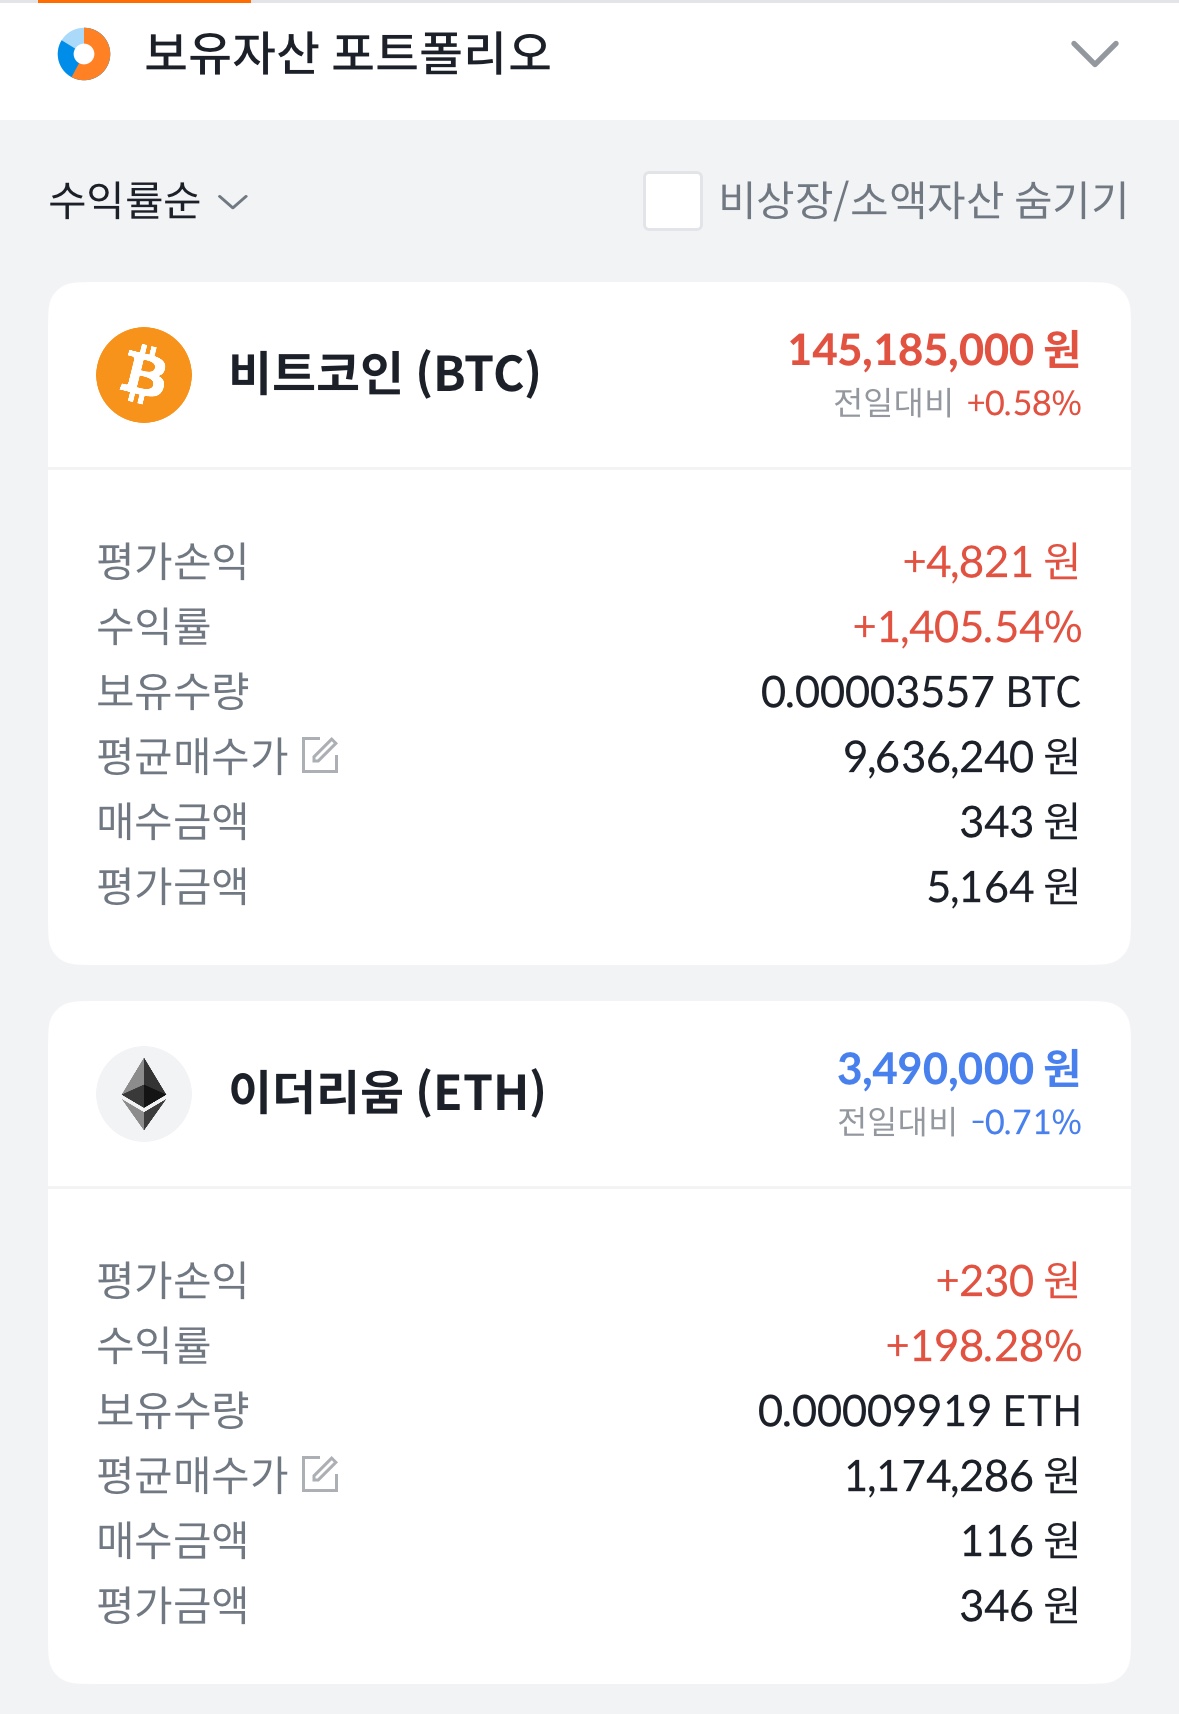Edit Bitcoin average purchase price

pos(320,756)
